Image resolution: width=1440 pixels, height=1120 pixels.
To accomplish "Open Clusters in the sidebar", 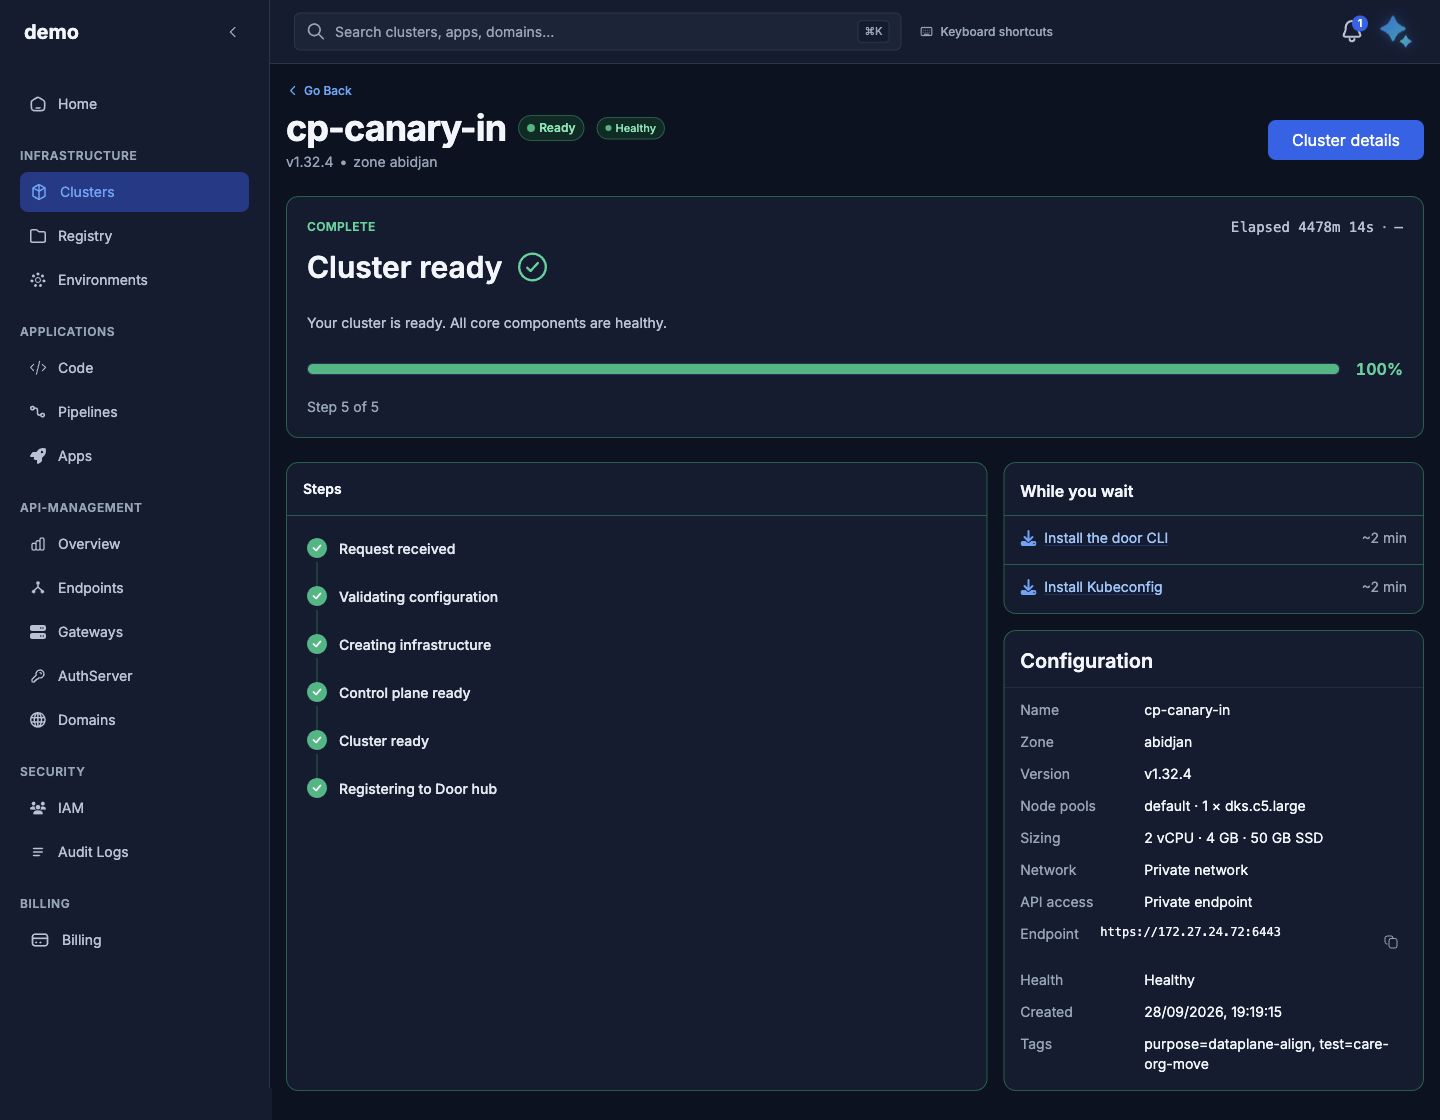I will [134, 192].
